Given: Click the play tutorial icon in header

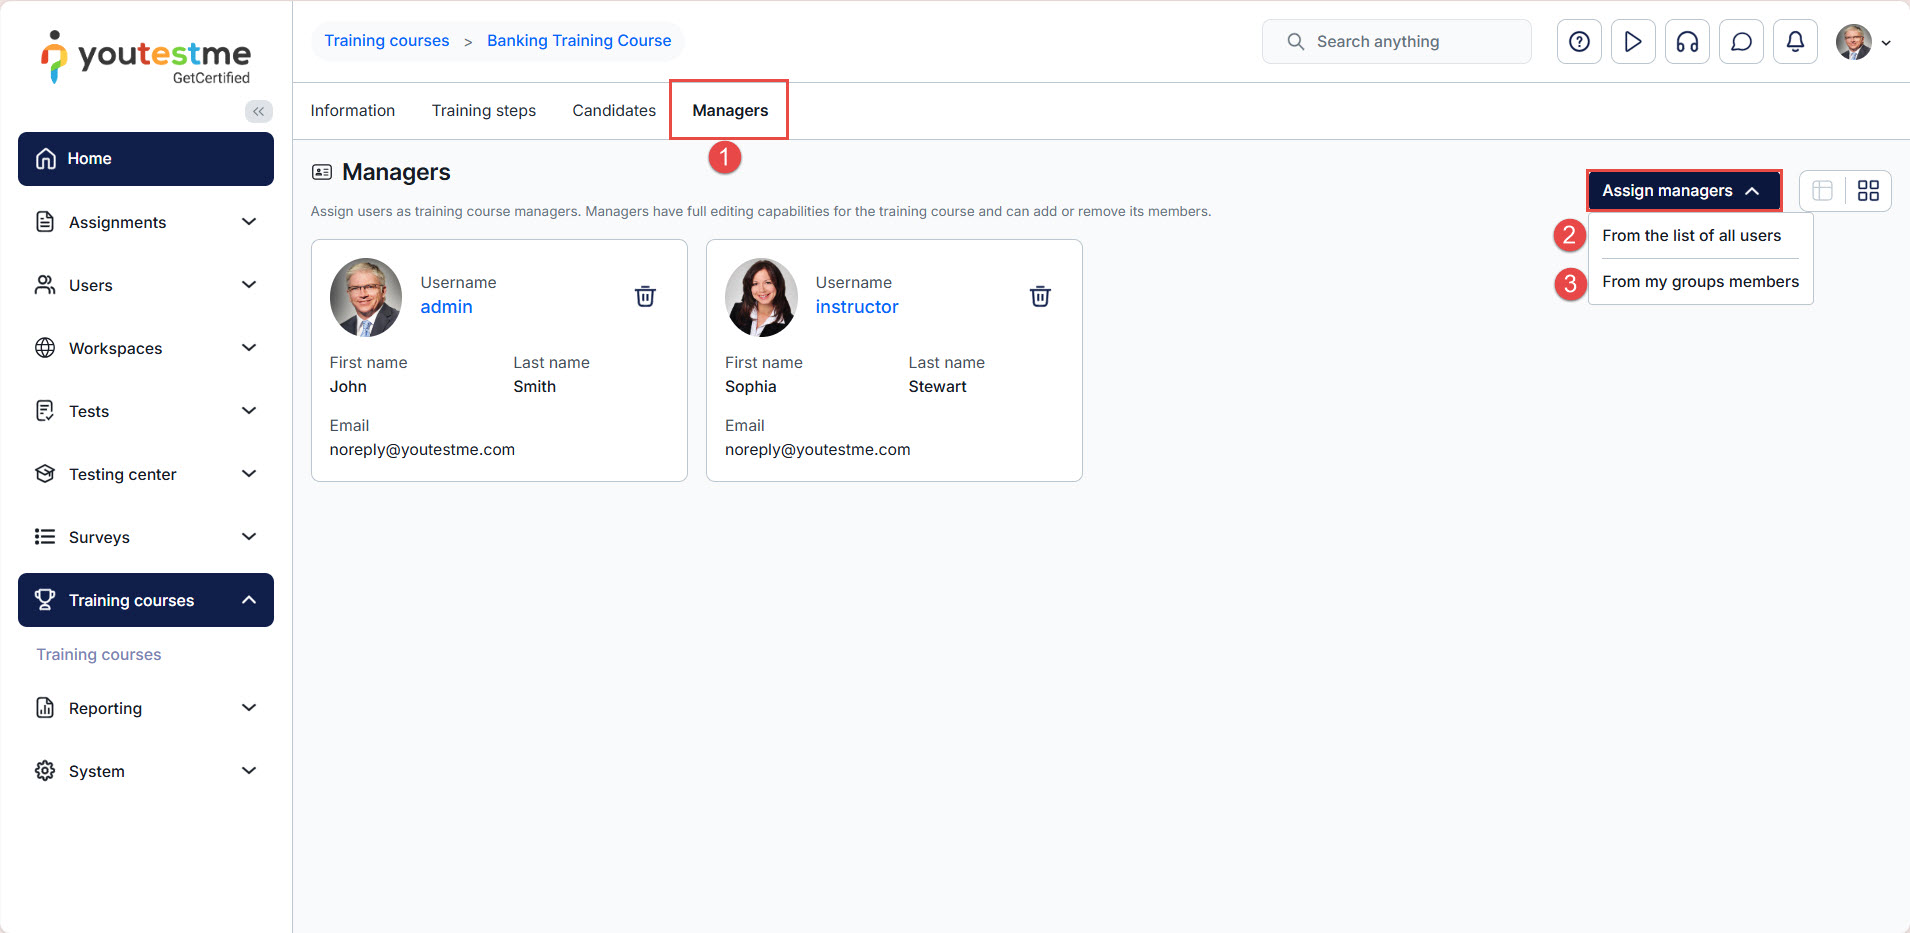Looking at the screenshot, I should tap(1633, 42).
